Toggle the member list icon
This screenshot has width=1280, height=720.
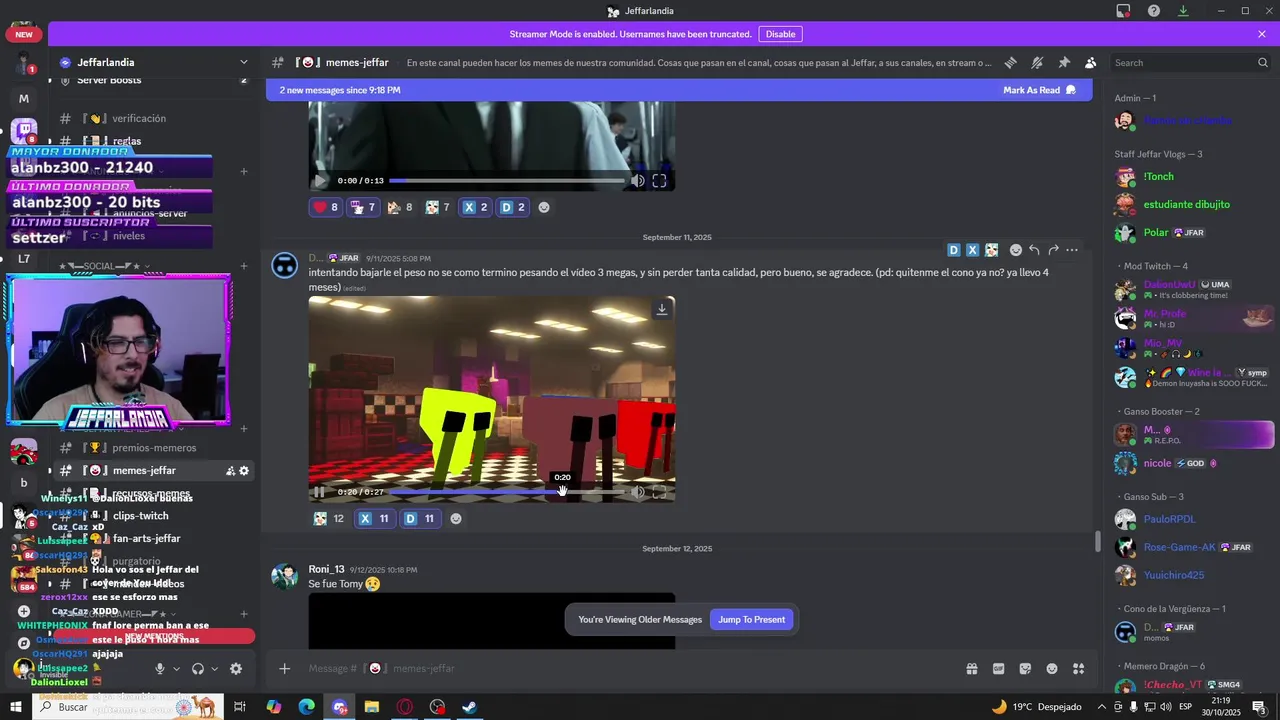[1090, 63]
